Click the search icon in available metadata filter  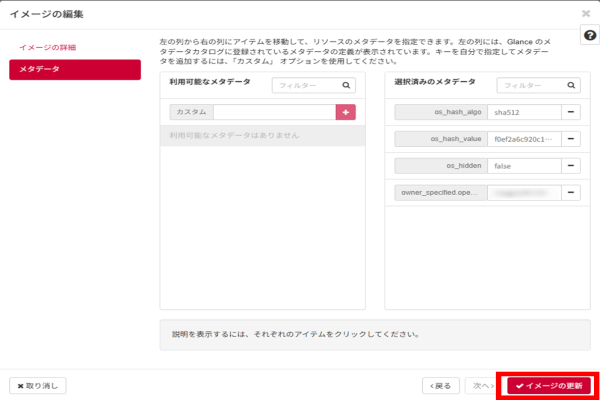tap(346, 86)
